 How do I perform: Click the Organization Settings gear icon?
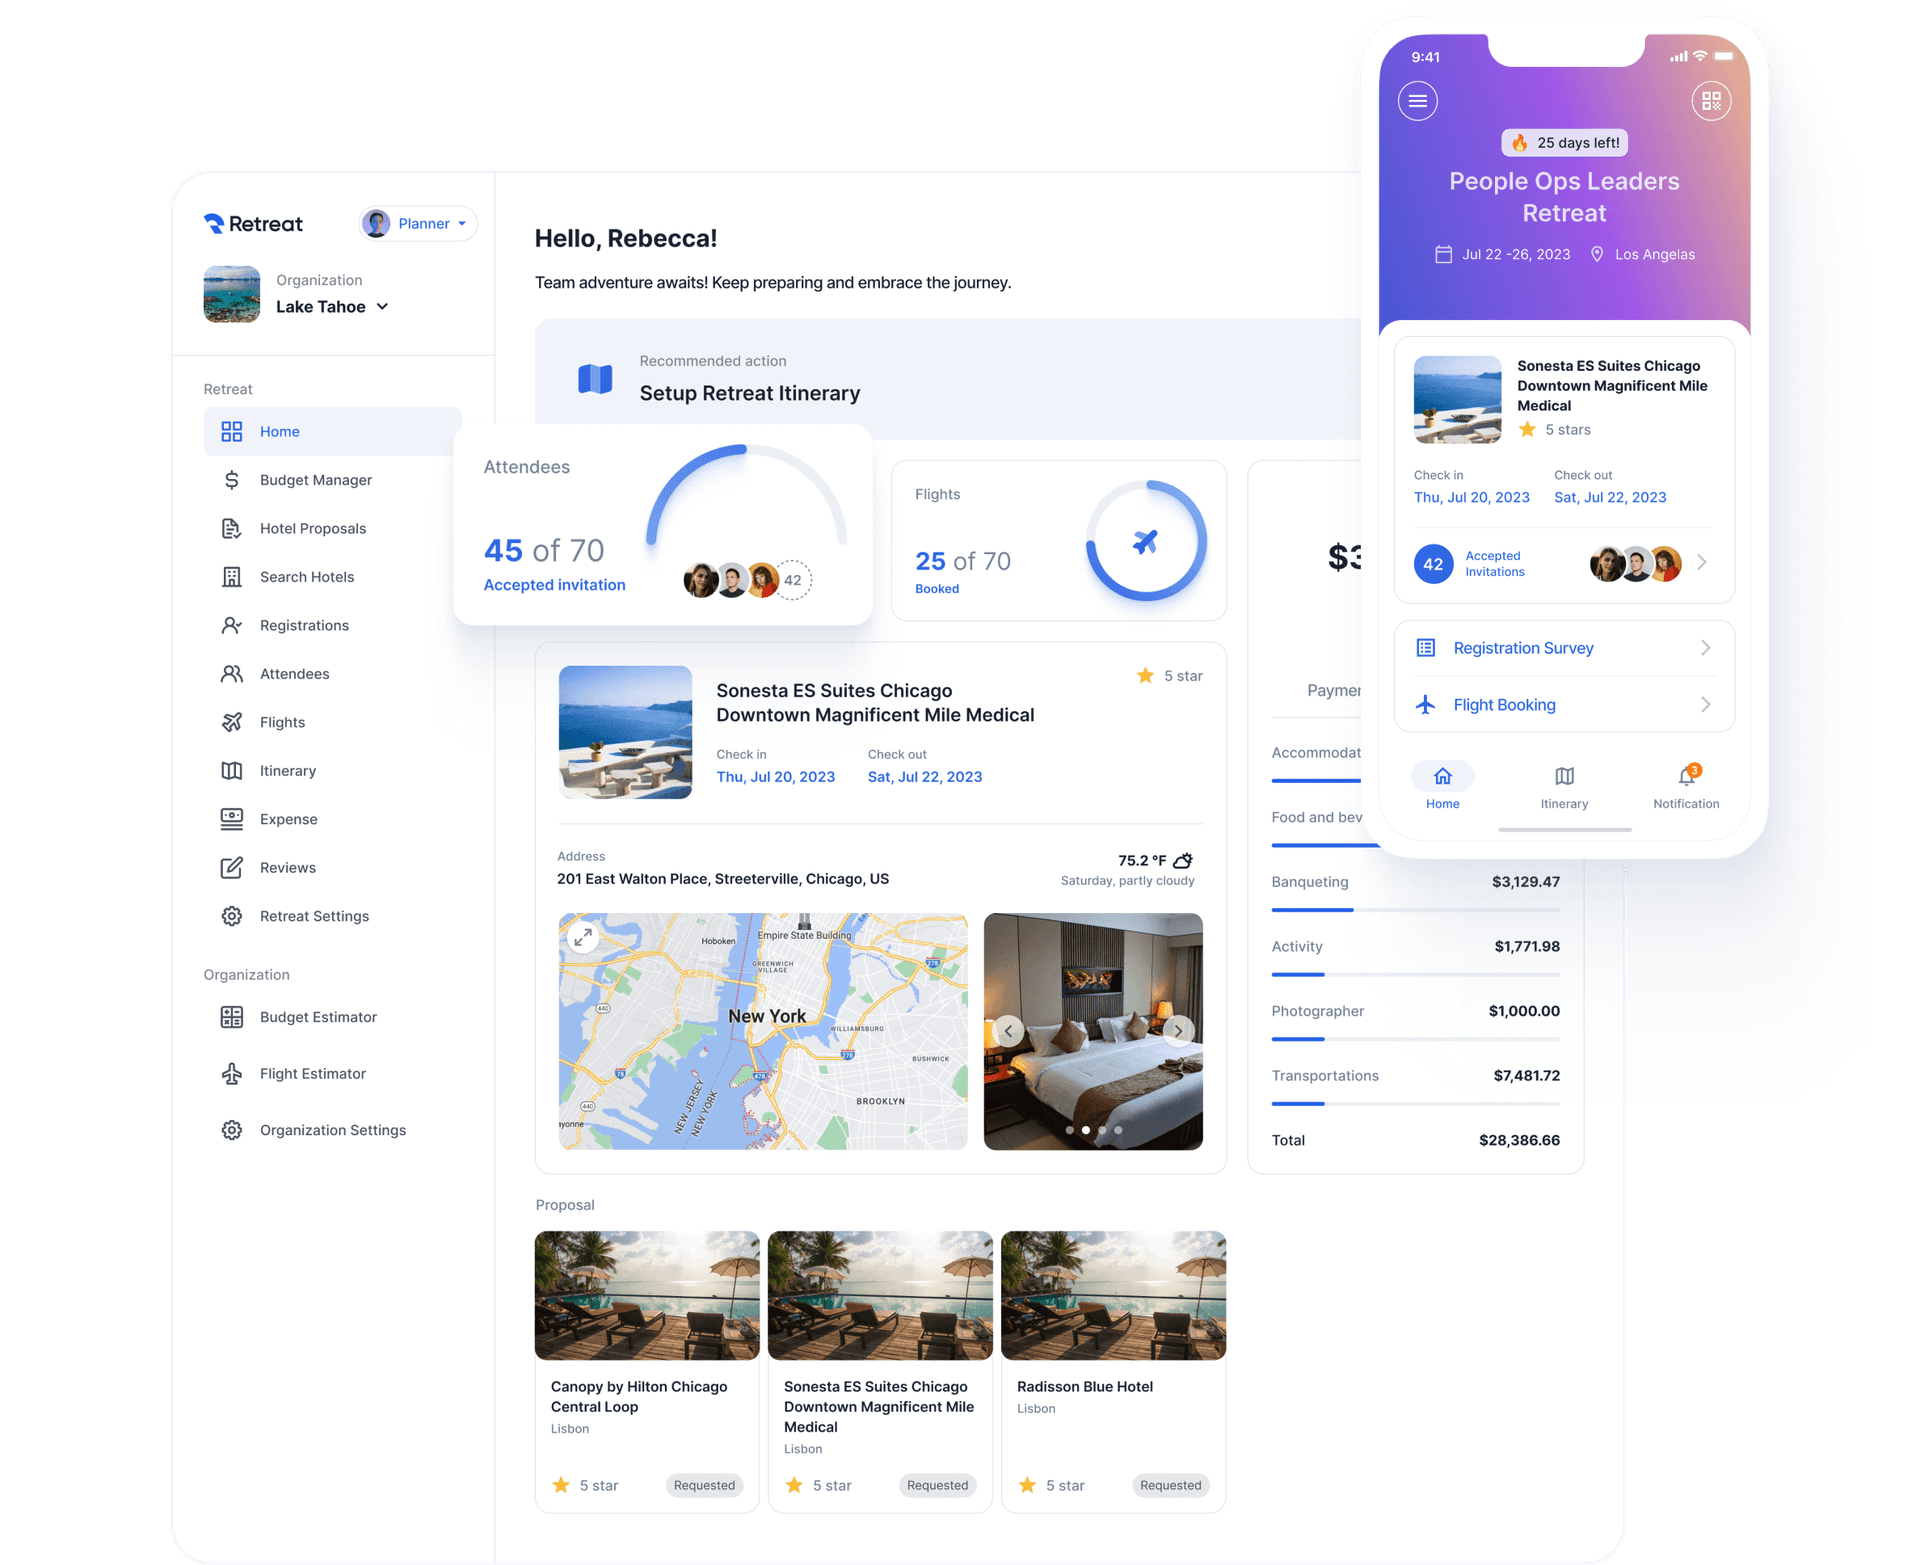232,1130
